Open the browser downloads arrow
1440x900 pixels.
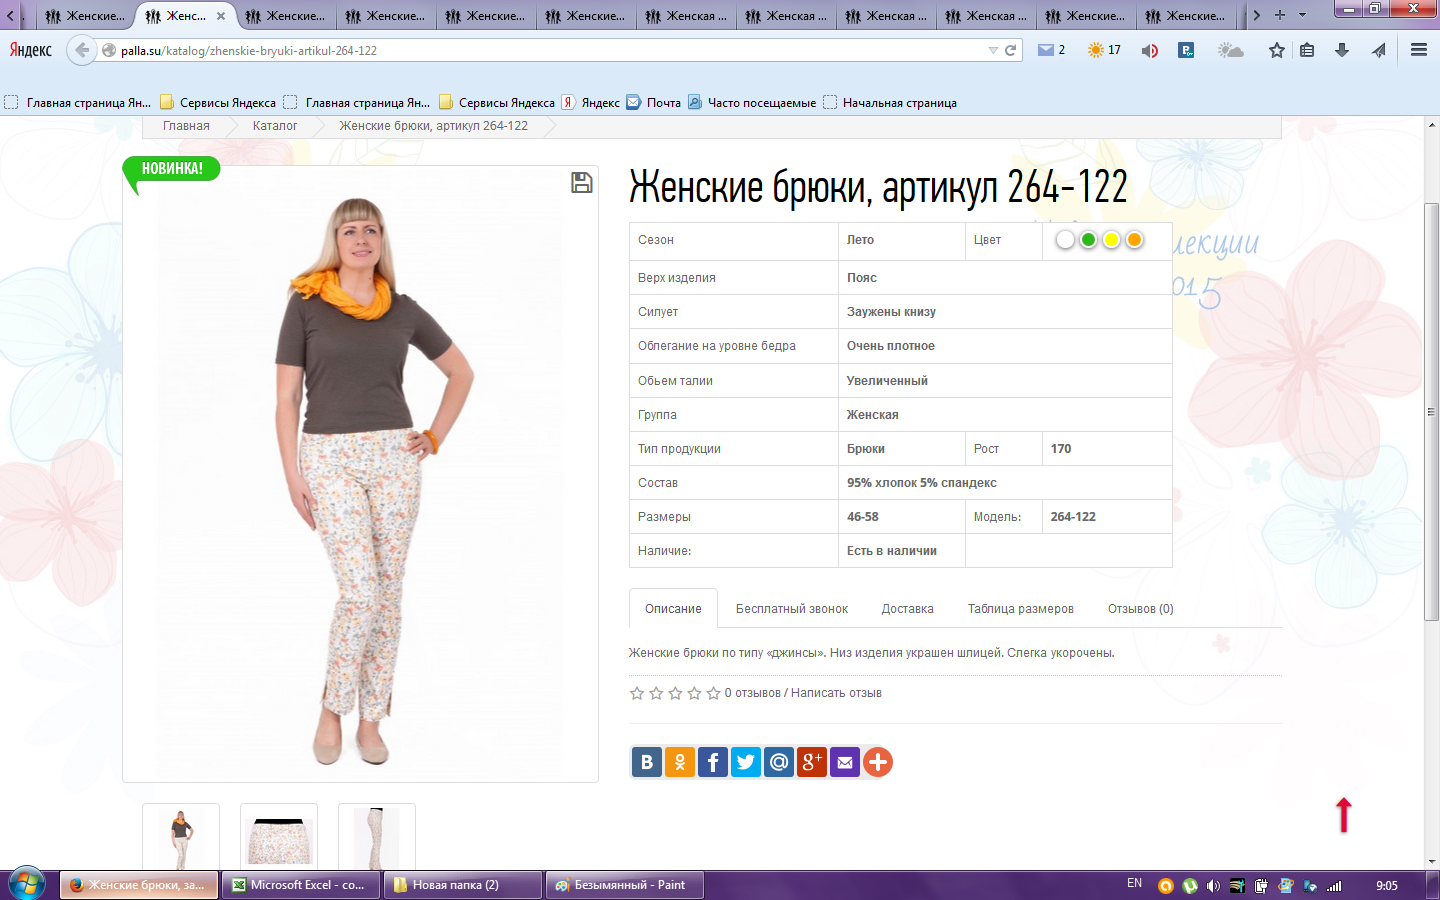pyautogui.click(x=1342, y=50)
